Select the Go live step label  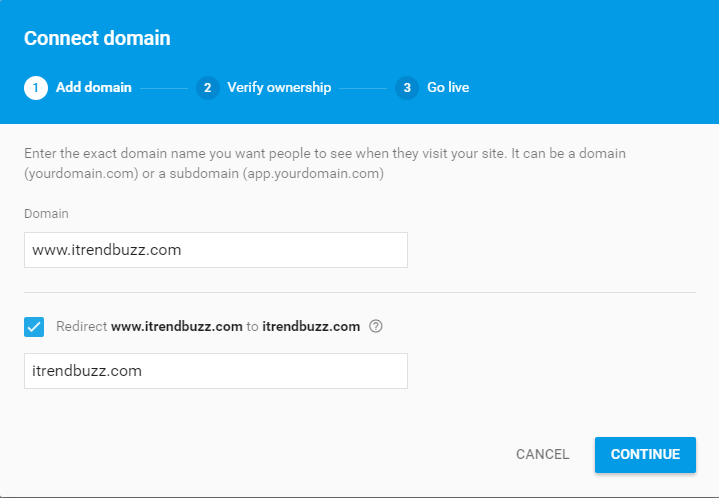(448, 87)
